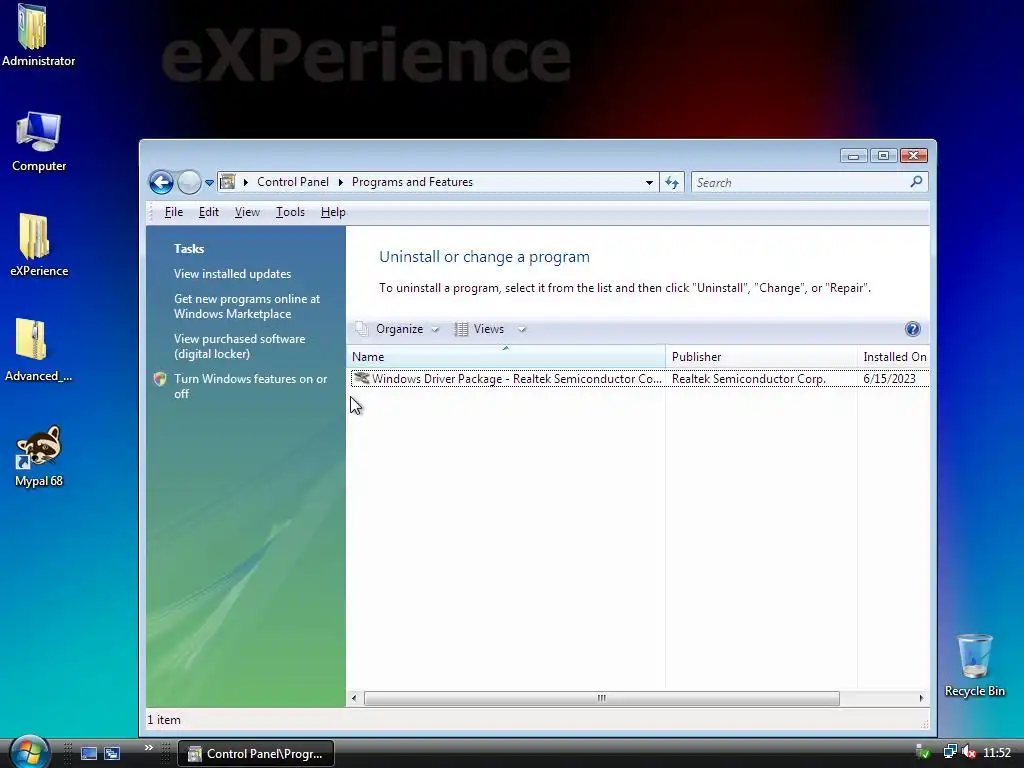1024x768 pixels.
Task: Open View installed updates
Action: pos(232,274)
